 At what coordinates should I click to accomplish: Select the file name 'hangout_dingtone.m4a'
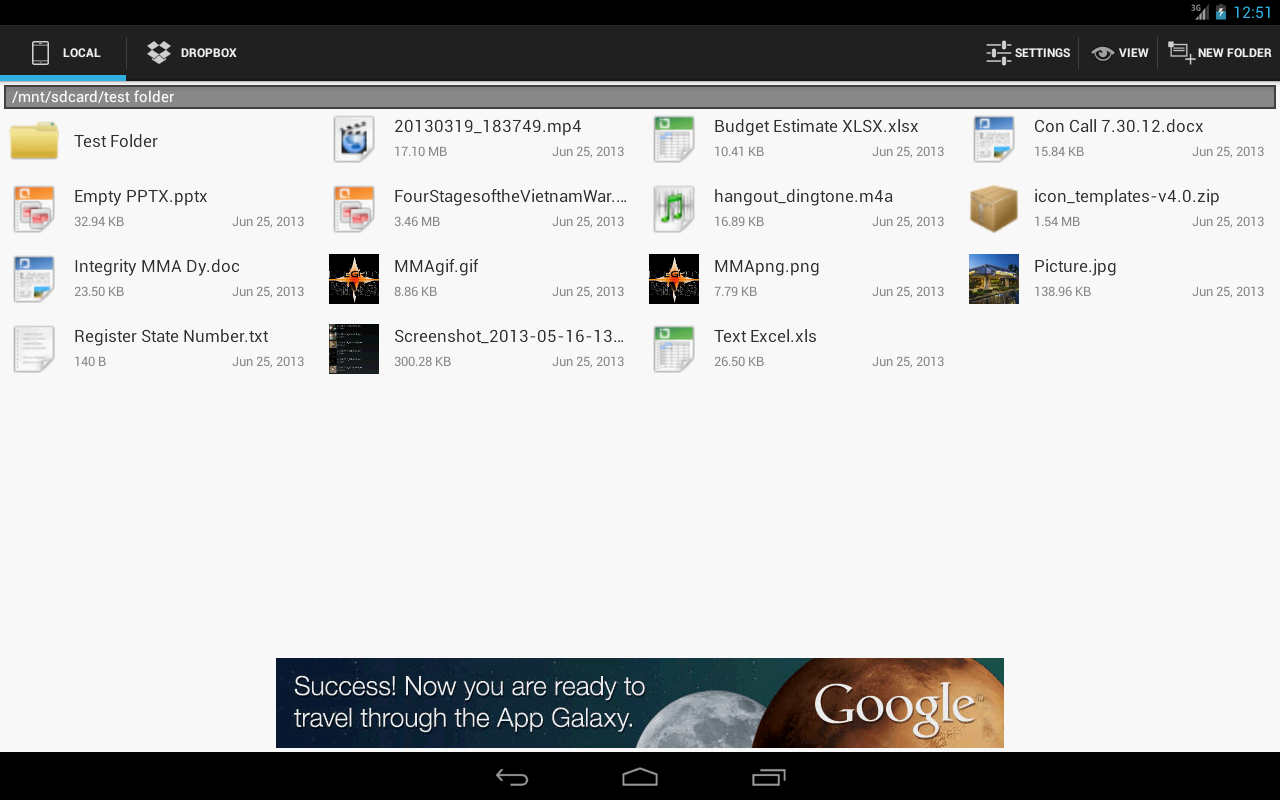coord(803,197)
